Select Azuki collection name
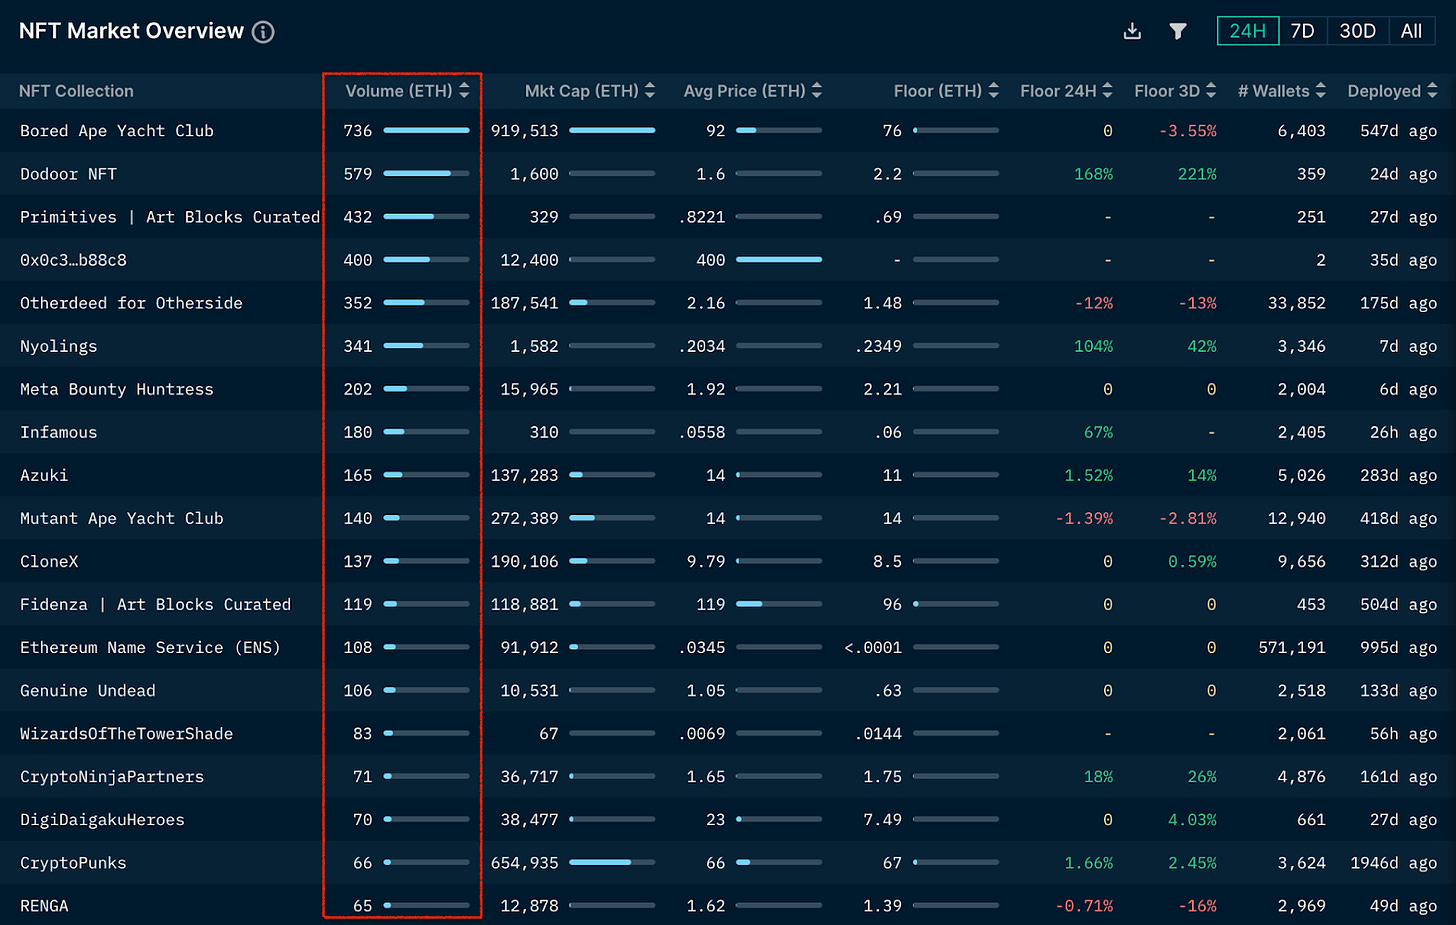This screenshot has width=1456, height=925. [x=44, y=475]
